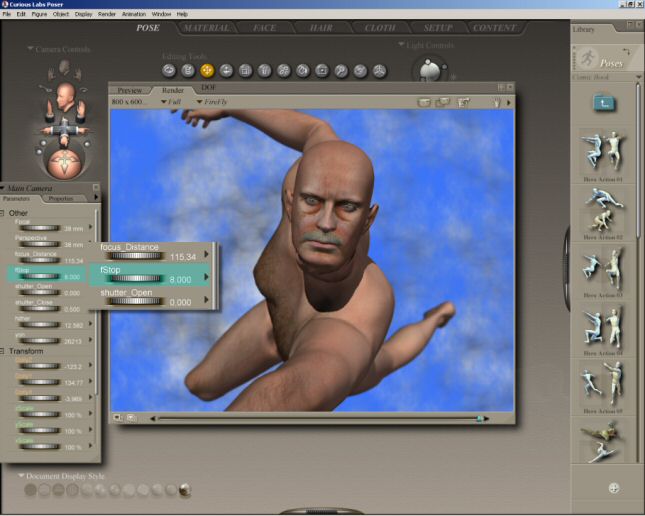Select the Translate In/Out editing tool
Screen dimensions: 645x516
click(x=226, y=71)
